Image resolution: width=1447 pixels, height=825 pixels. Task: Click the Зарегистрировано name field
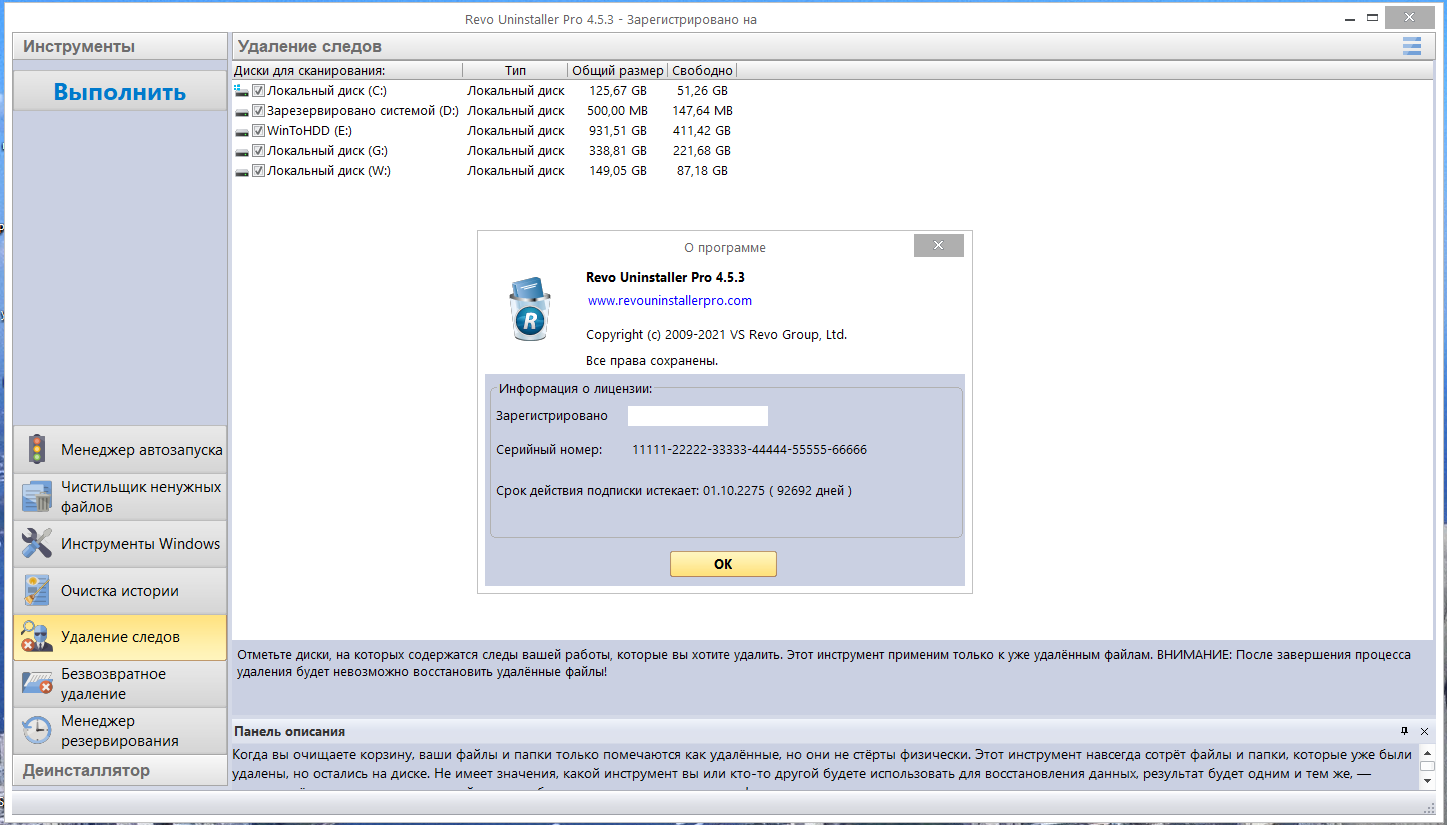tap(698, 416)
